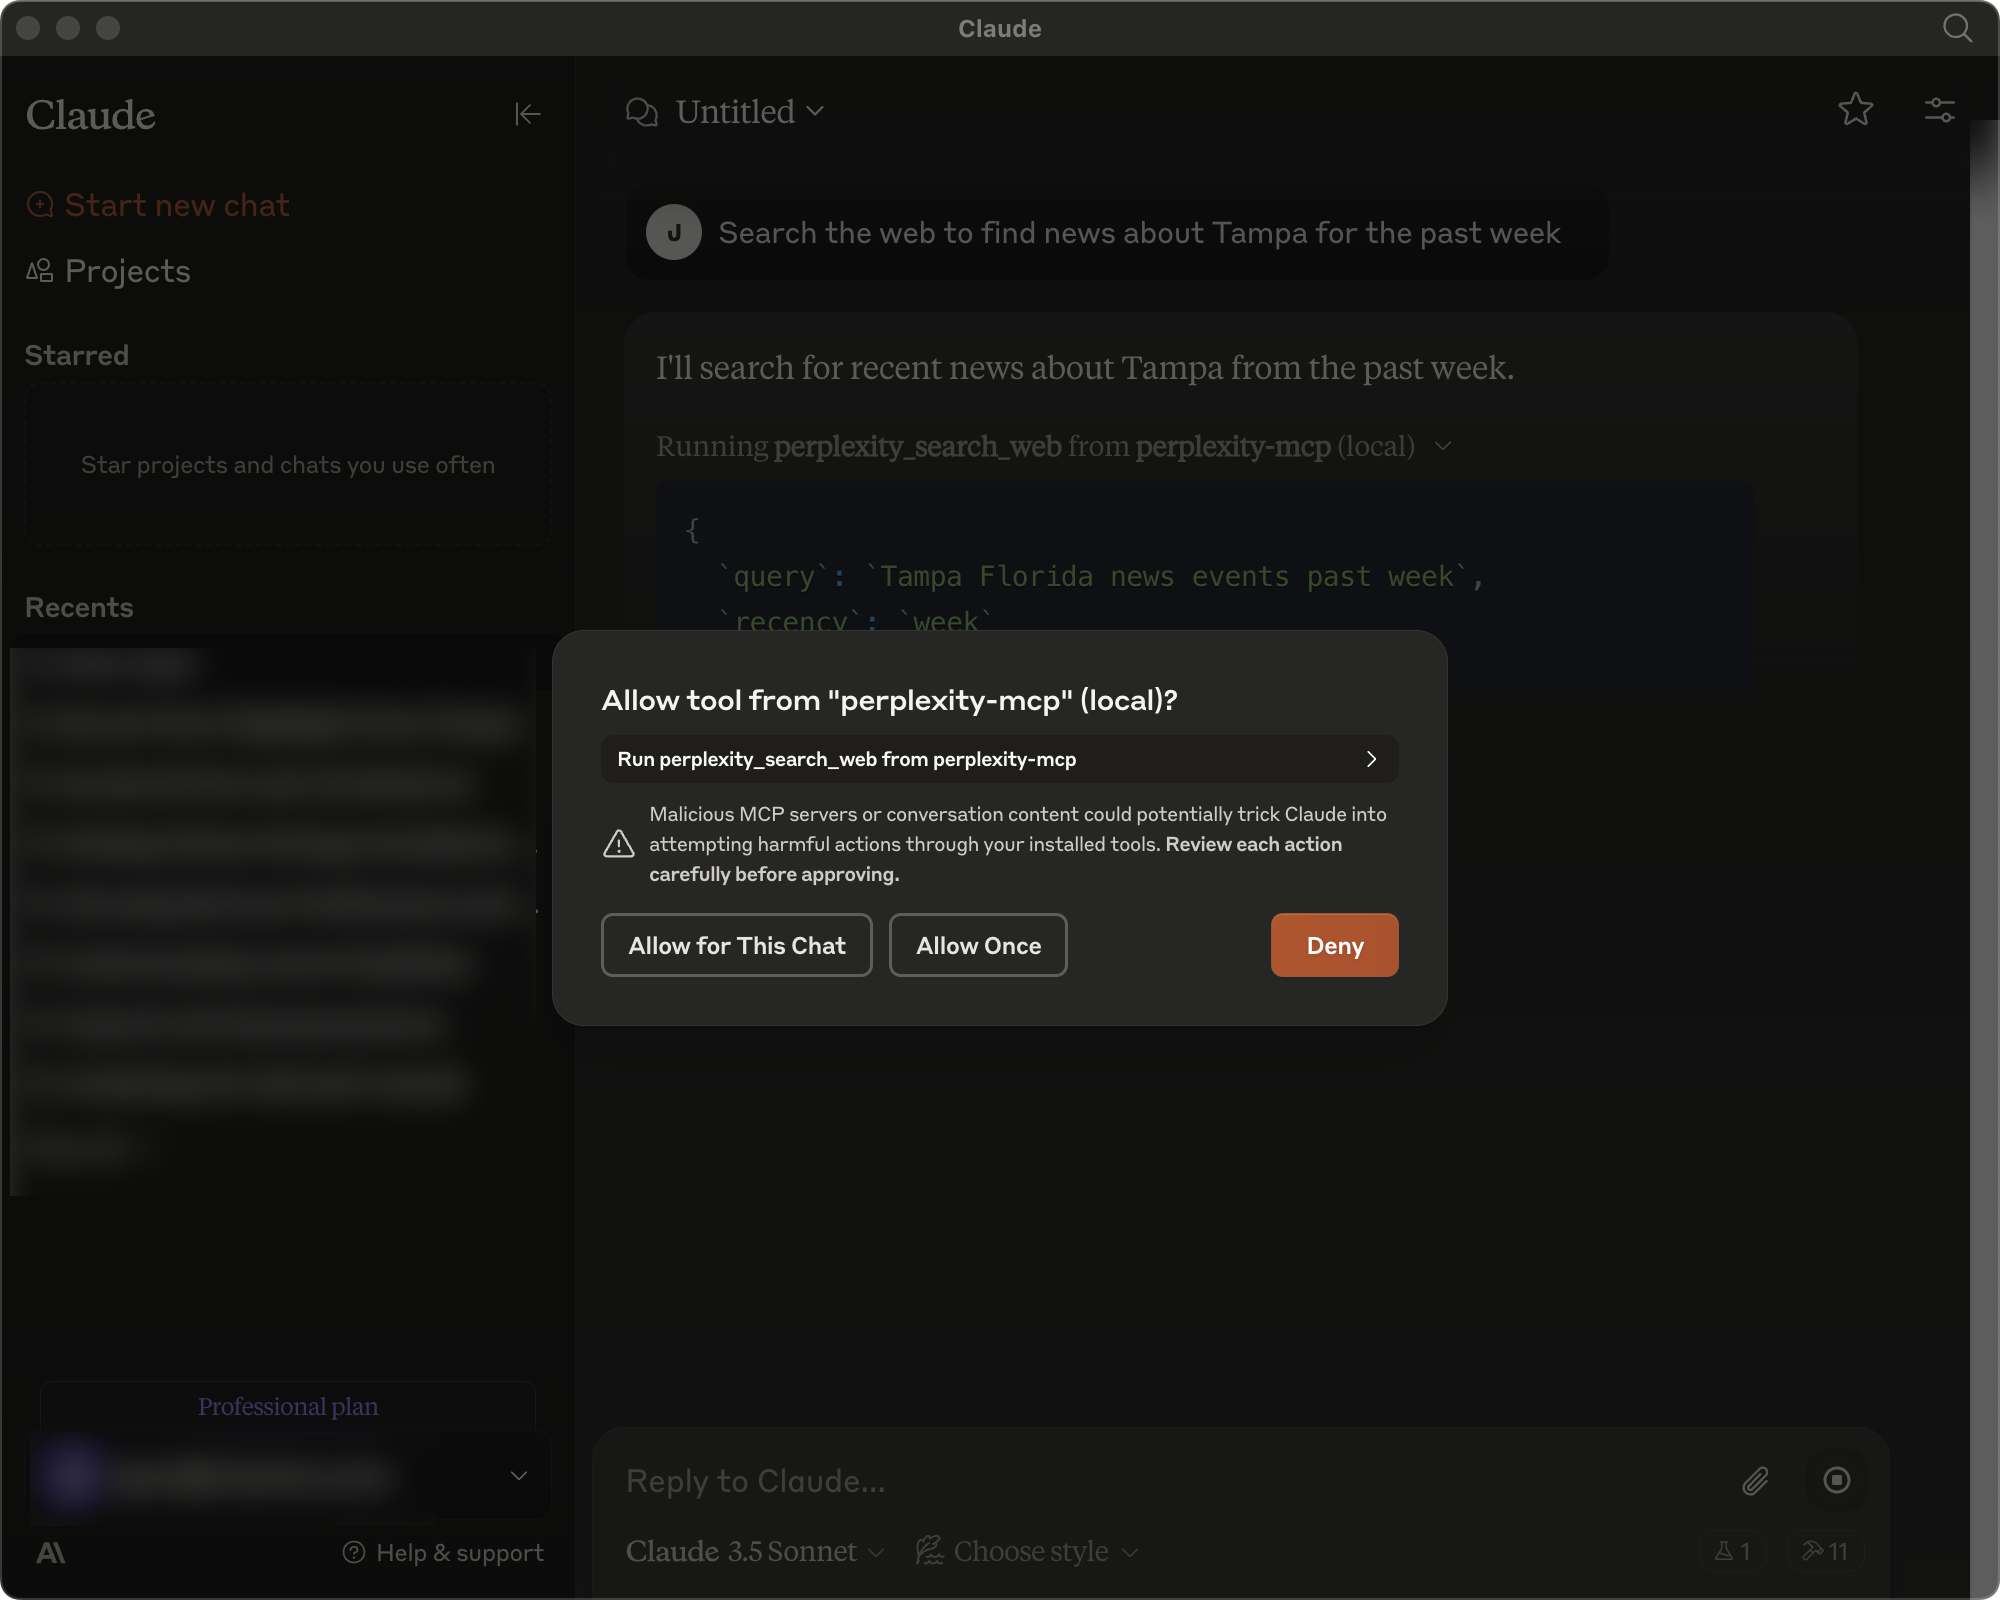Click Allow Once
2000x1600 pixels.
[x=978, y=945]
